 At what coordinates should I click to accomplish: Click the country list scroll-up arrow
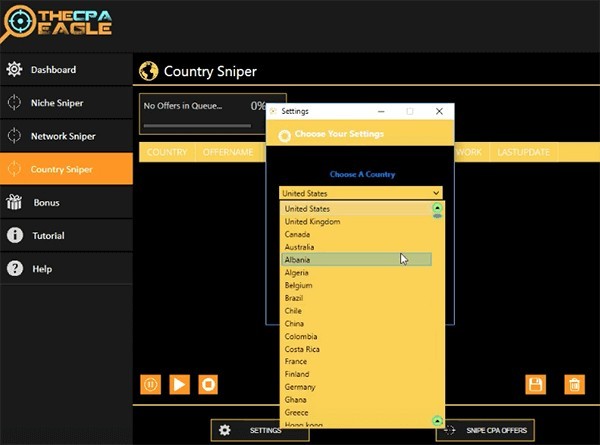click(437, 208)
